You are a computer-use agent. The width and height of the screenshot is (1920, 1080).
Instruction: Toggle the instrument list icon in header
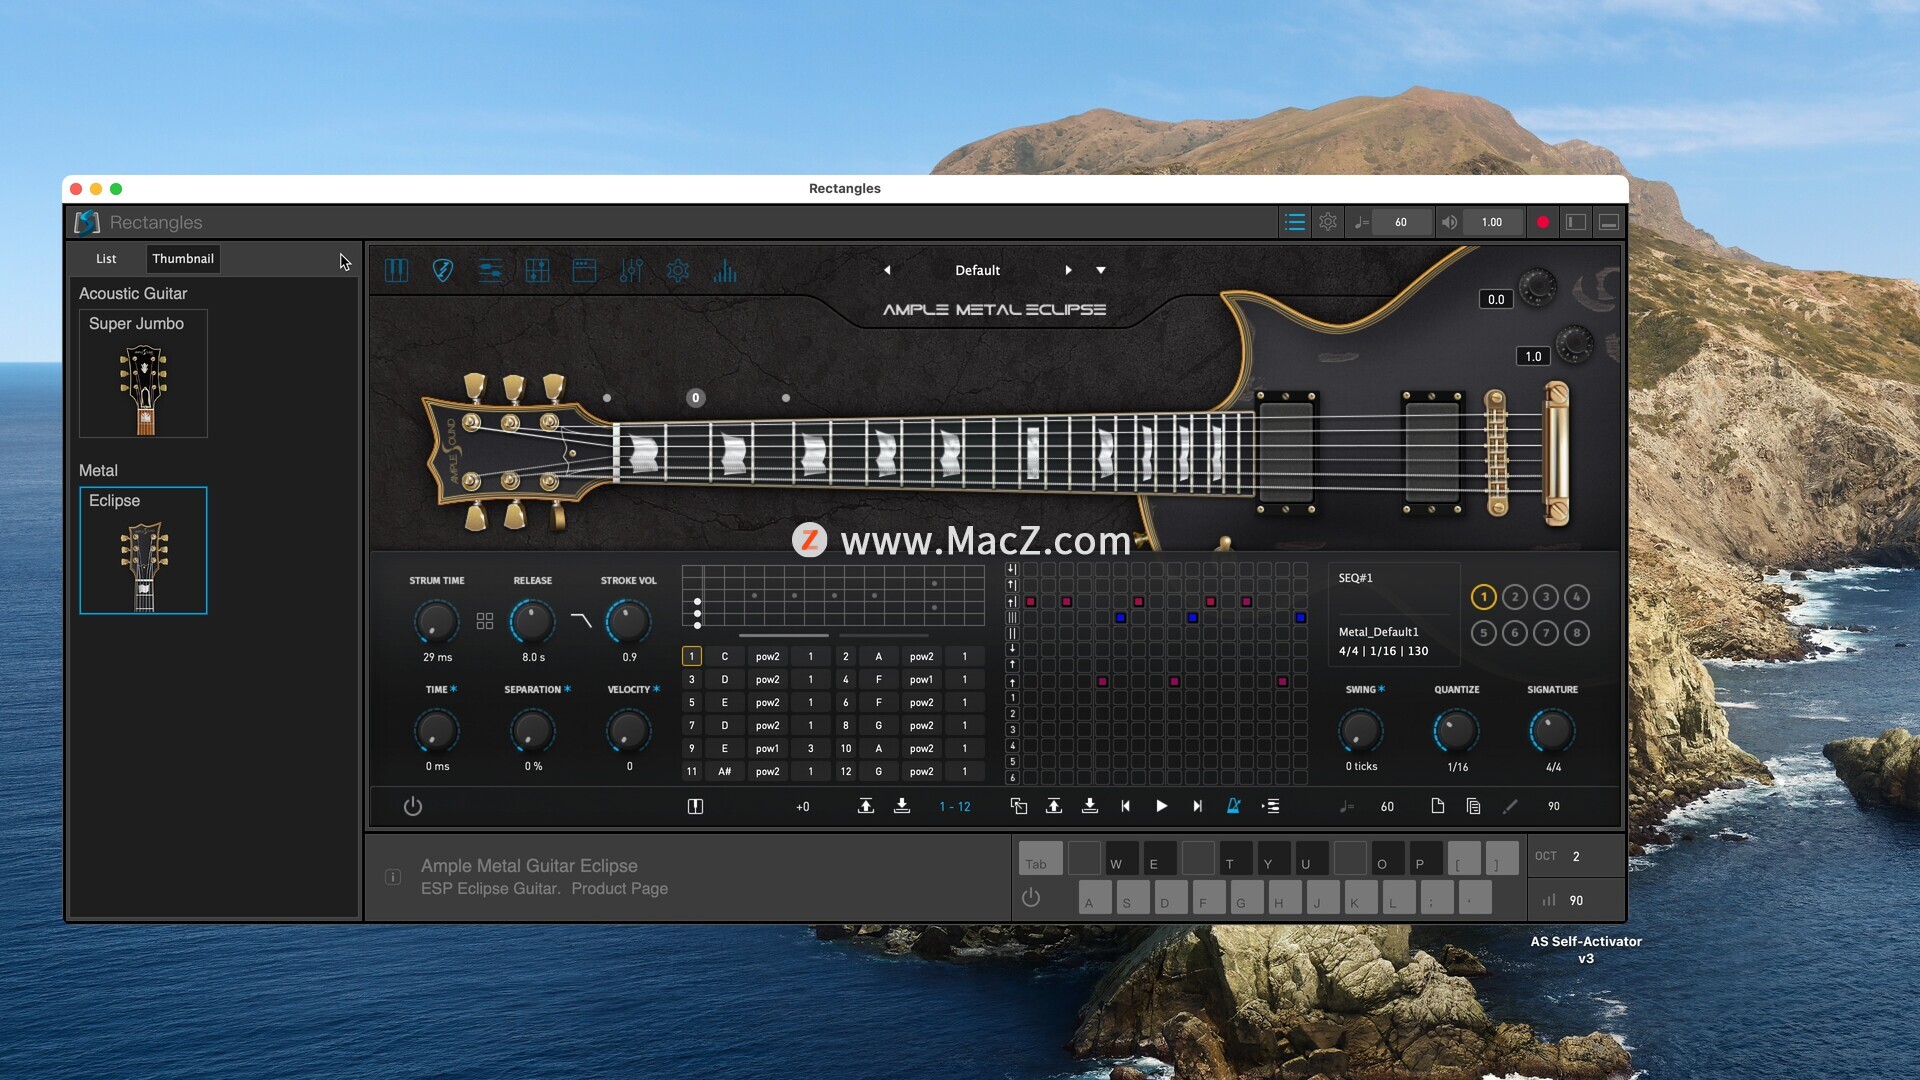coord(1295,222)
